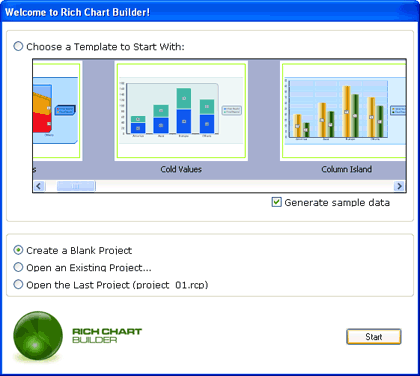Image resolution: width=420 pixels, height=376 pixels.
Task: Click the template scrollbar right arrow
Action: click(x=399, y=186)
